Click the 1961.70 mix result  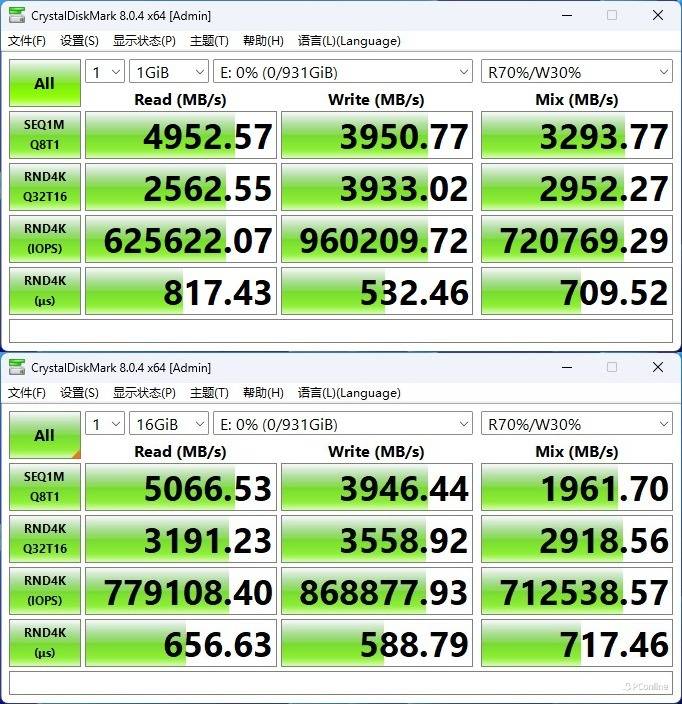tap(576, 487)
